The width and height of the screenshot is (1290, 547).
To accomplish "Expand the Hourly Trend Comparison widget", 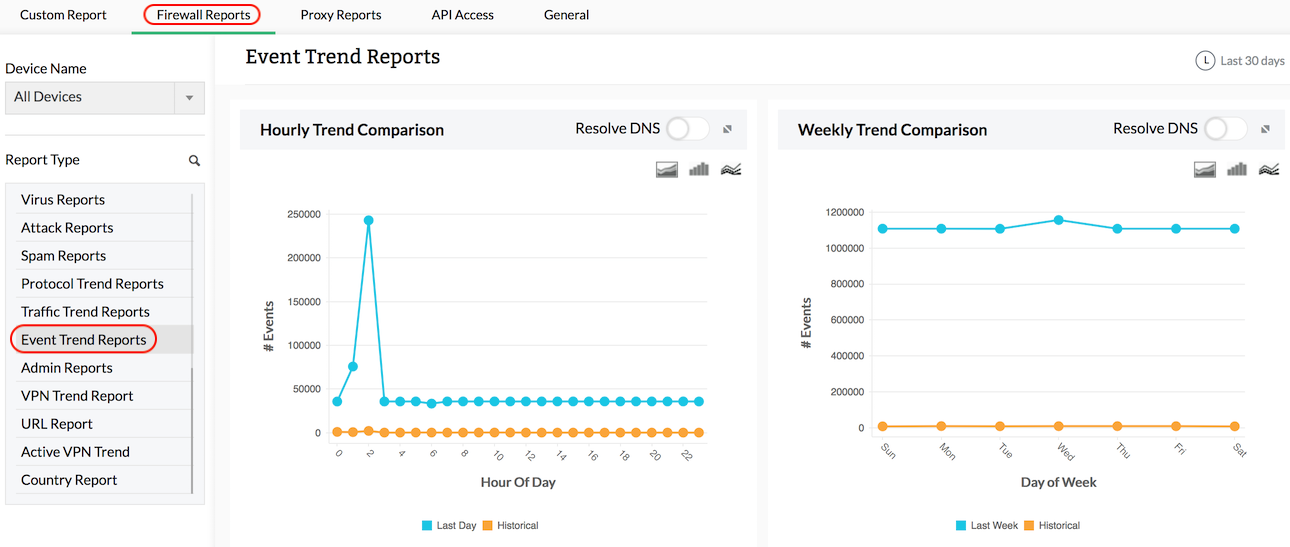I will tap(728, 129).
